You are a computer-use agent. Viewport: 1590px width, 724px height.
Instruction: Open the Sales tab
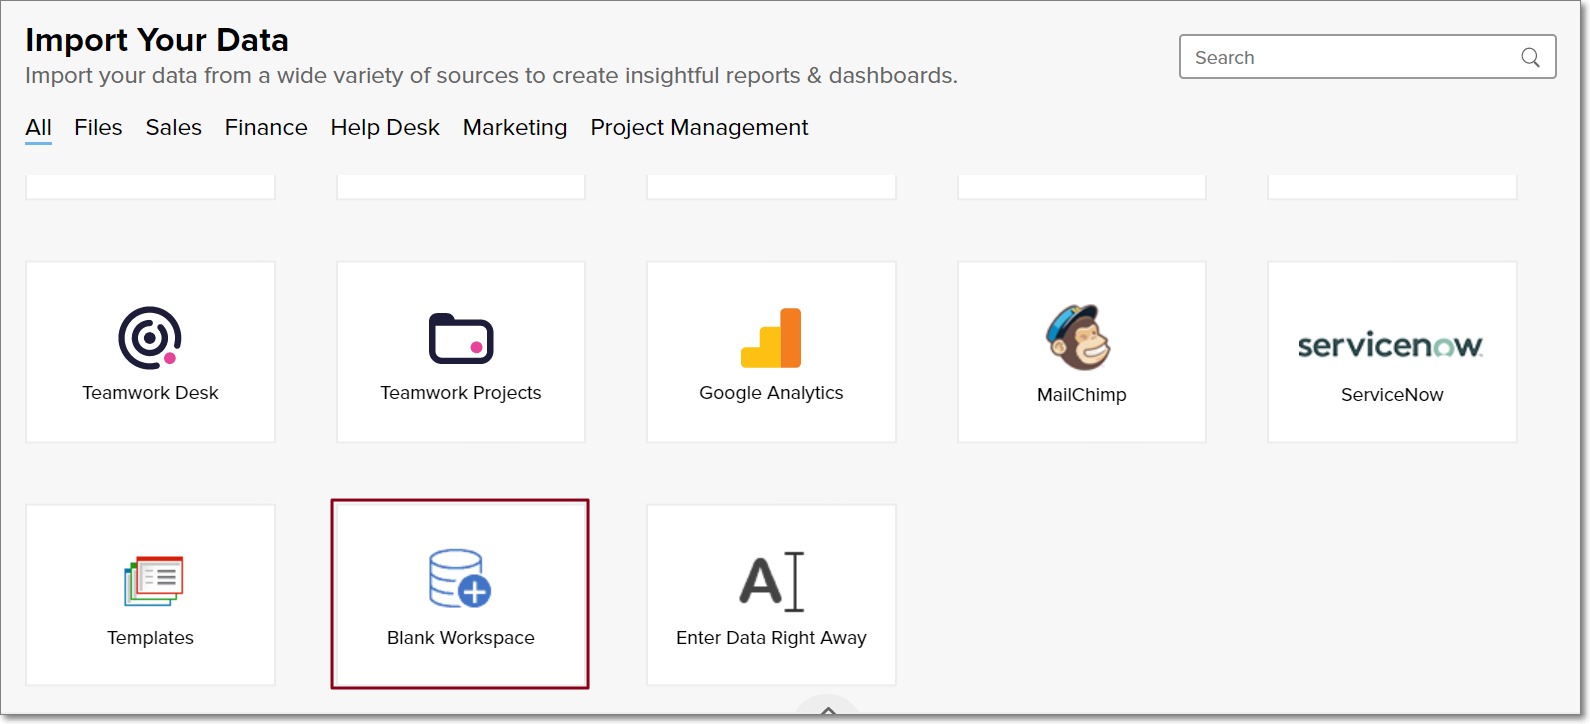click(x=173, y=128)
